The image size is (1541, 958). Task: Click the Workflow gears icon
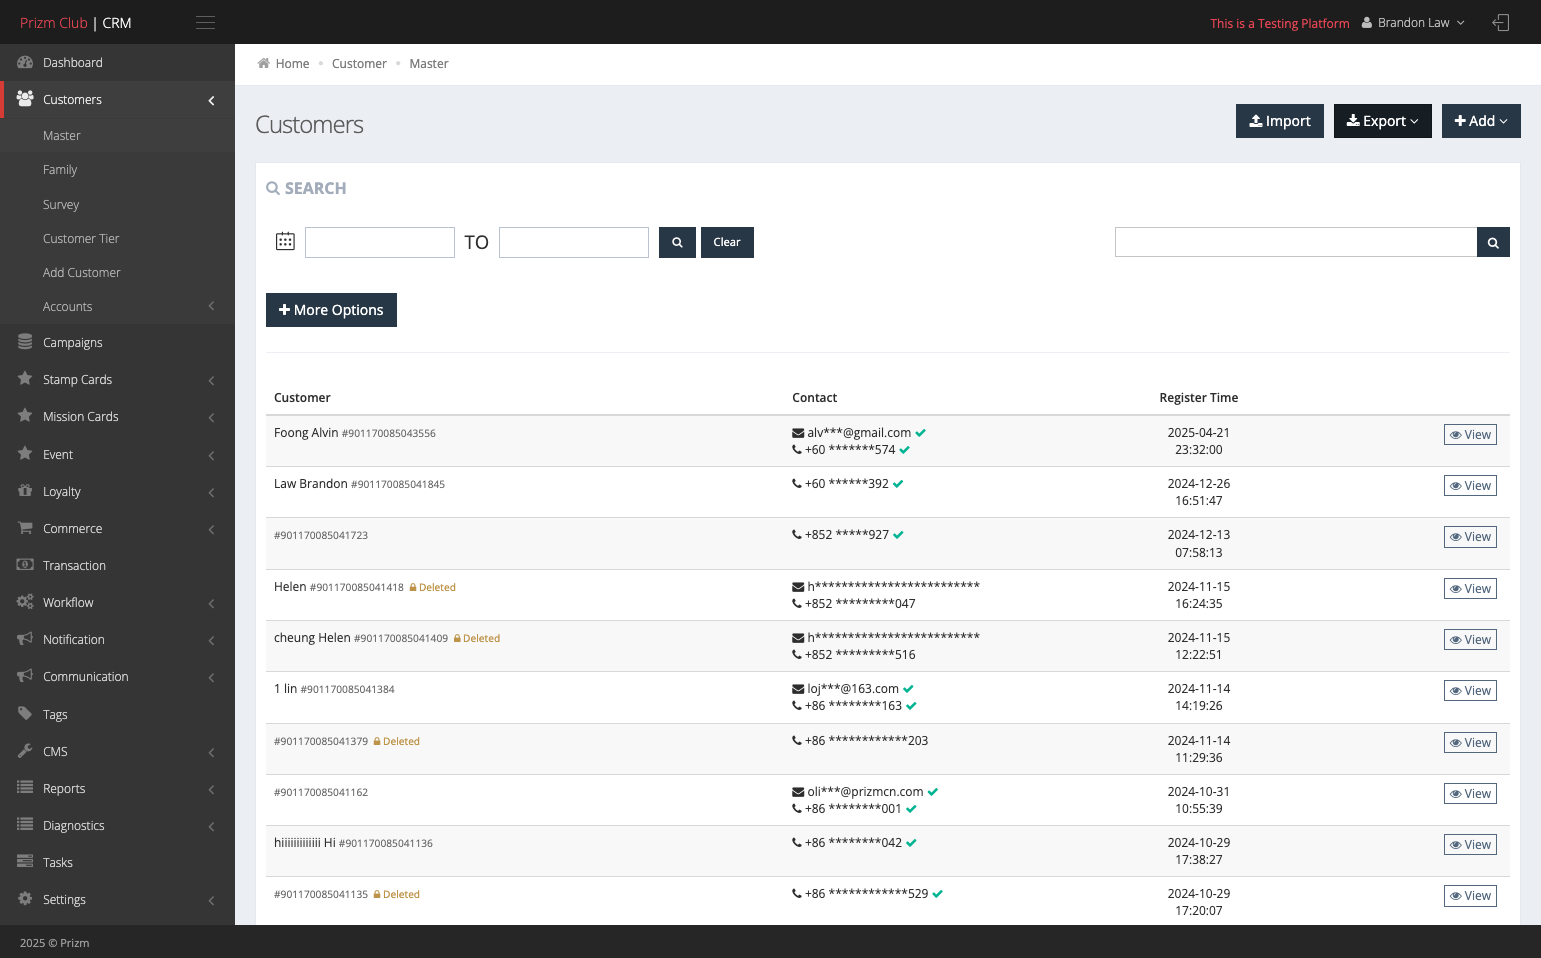(25, 602)
